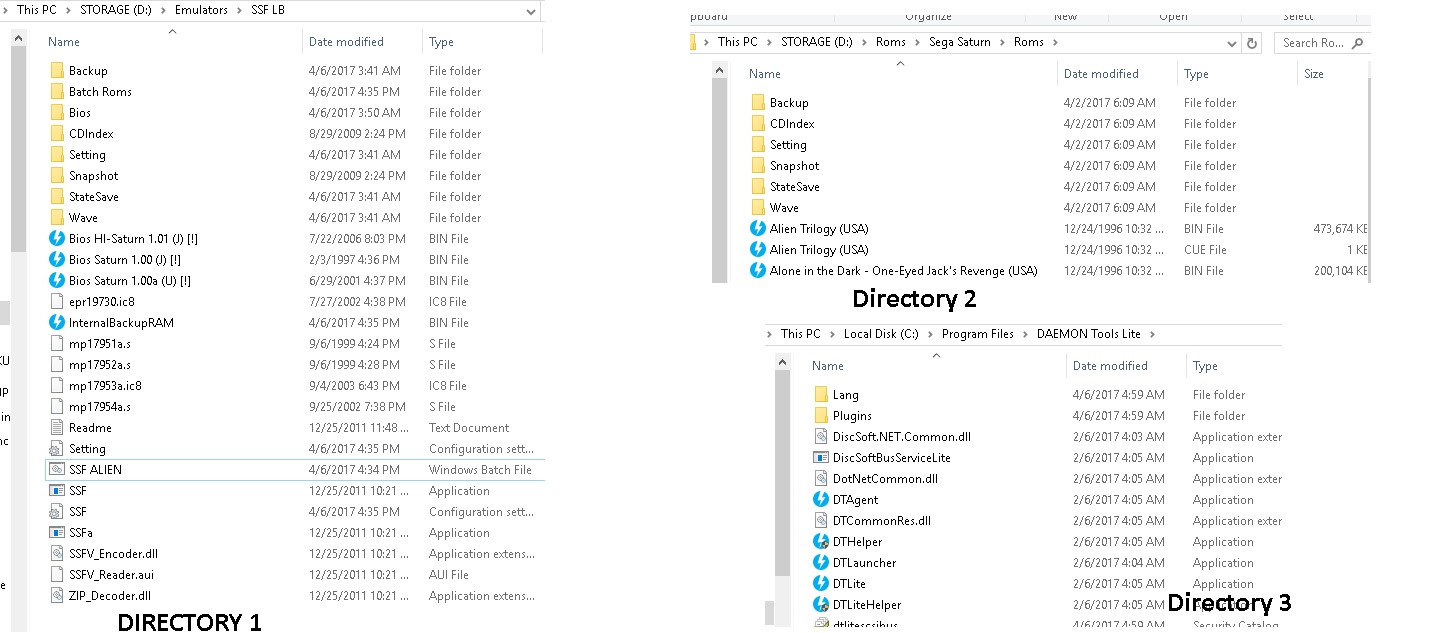Click the SSFV_Encoder.dll file icon
This screenshot has height=633, width=1444.
57,554
